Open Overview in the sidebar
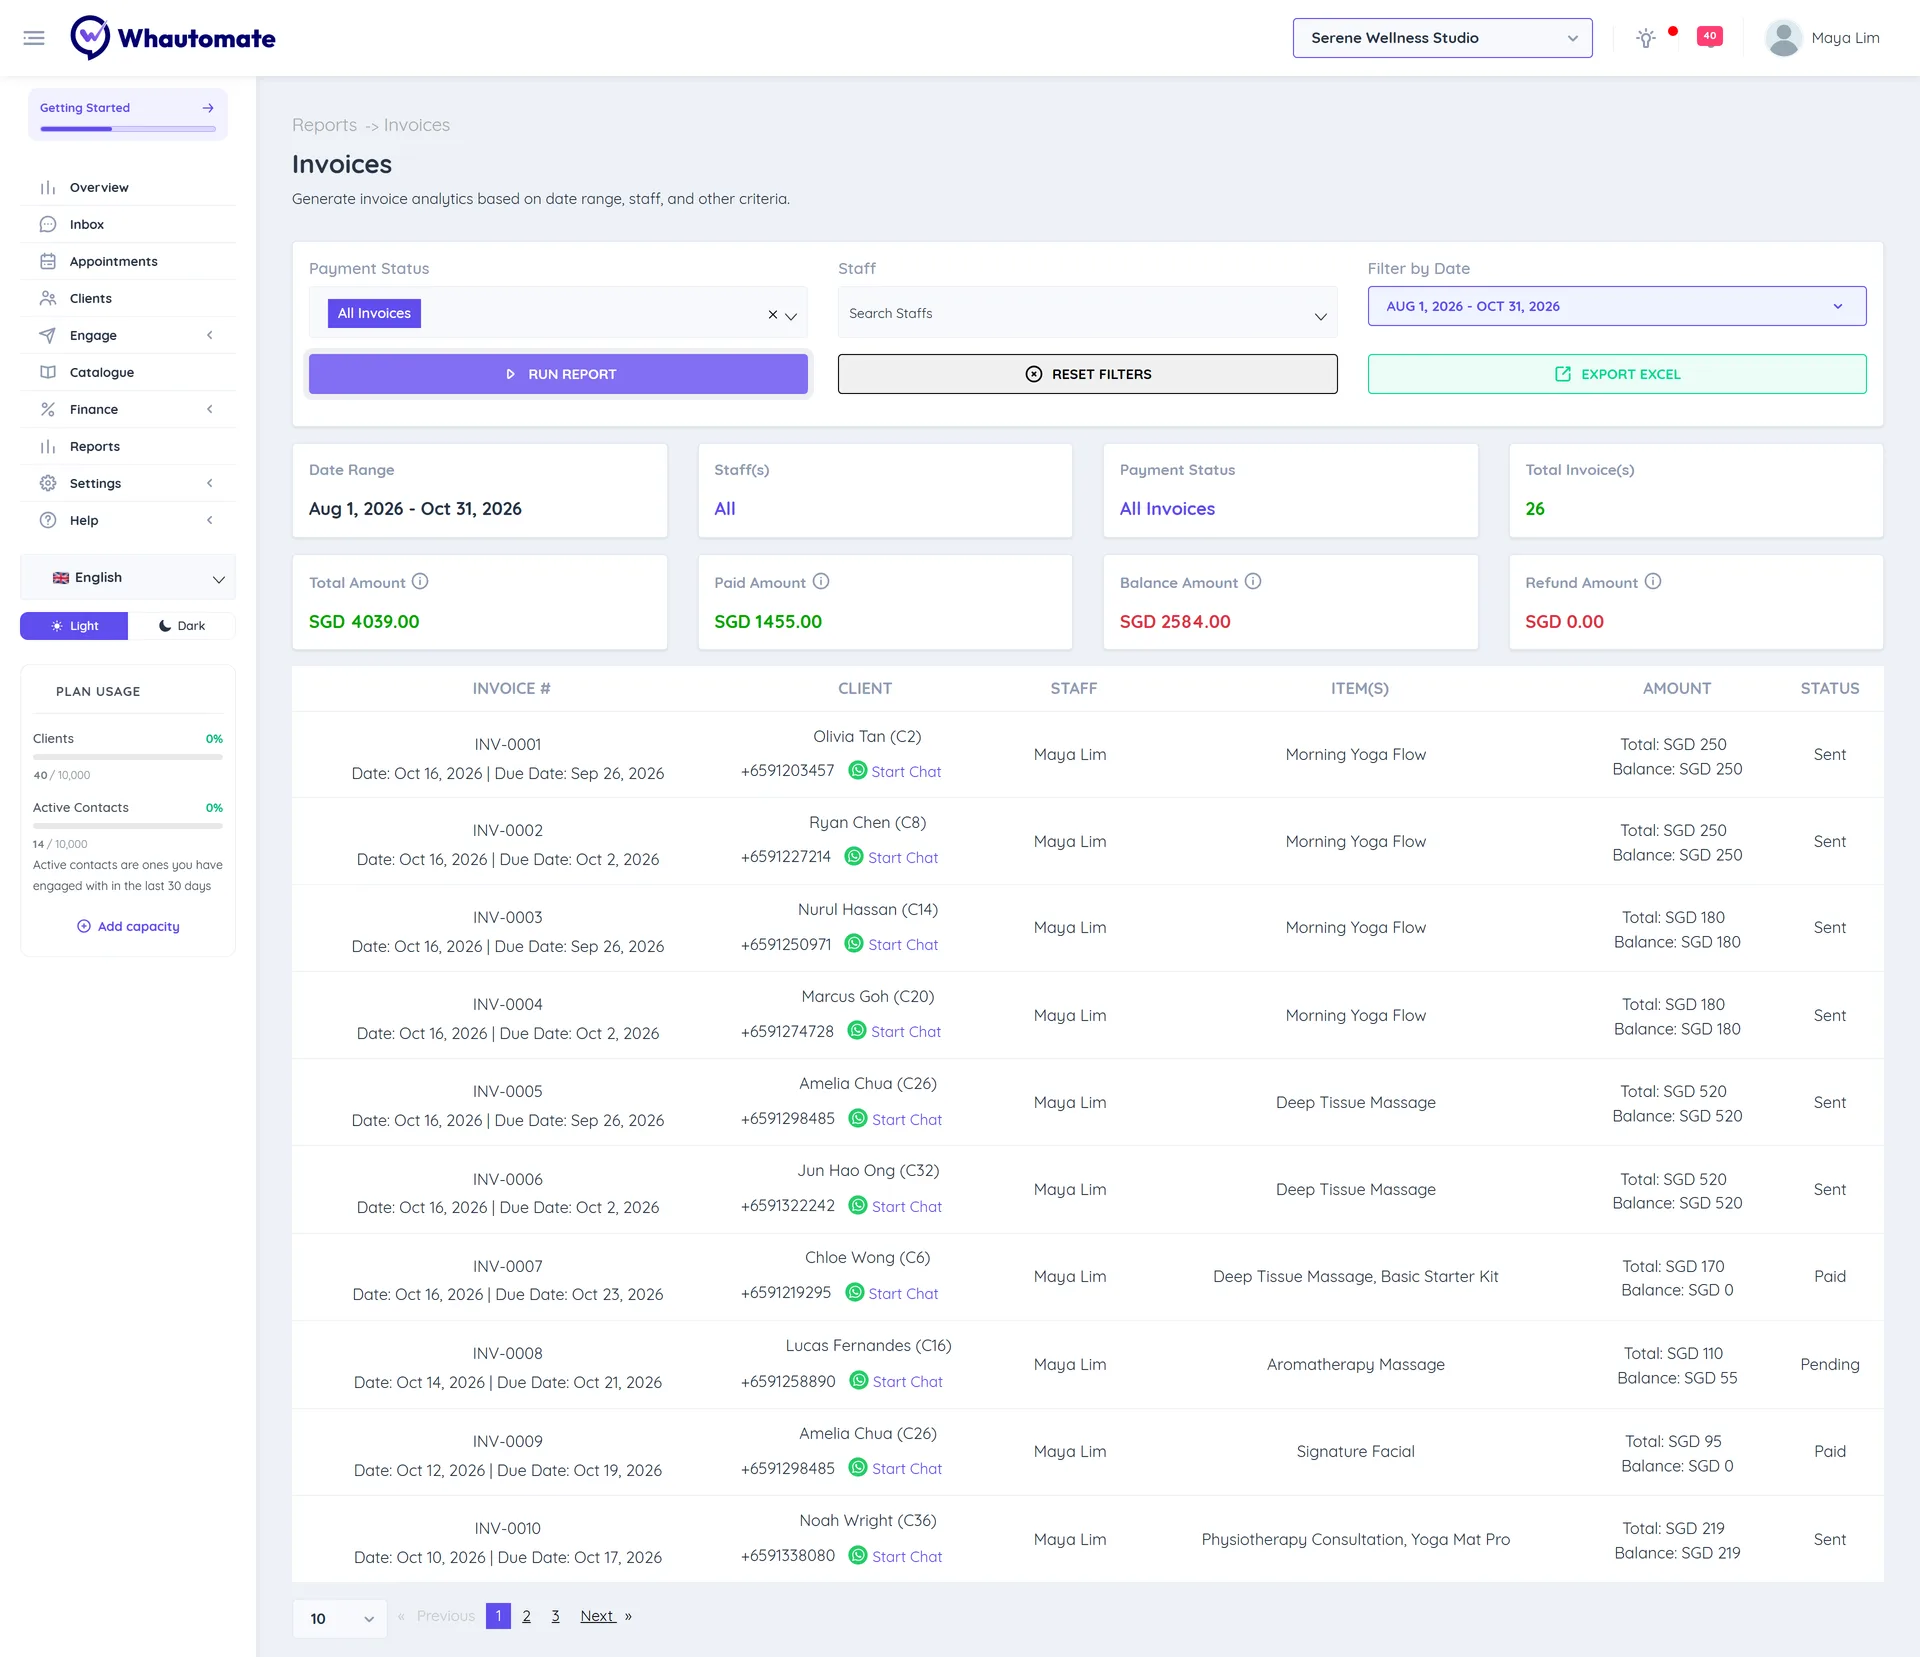The image size is (1920, 1657). click(128, 187)
